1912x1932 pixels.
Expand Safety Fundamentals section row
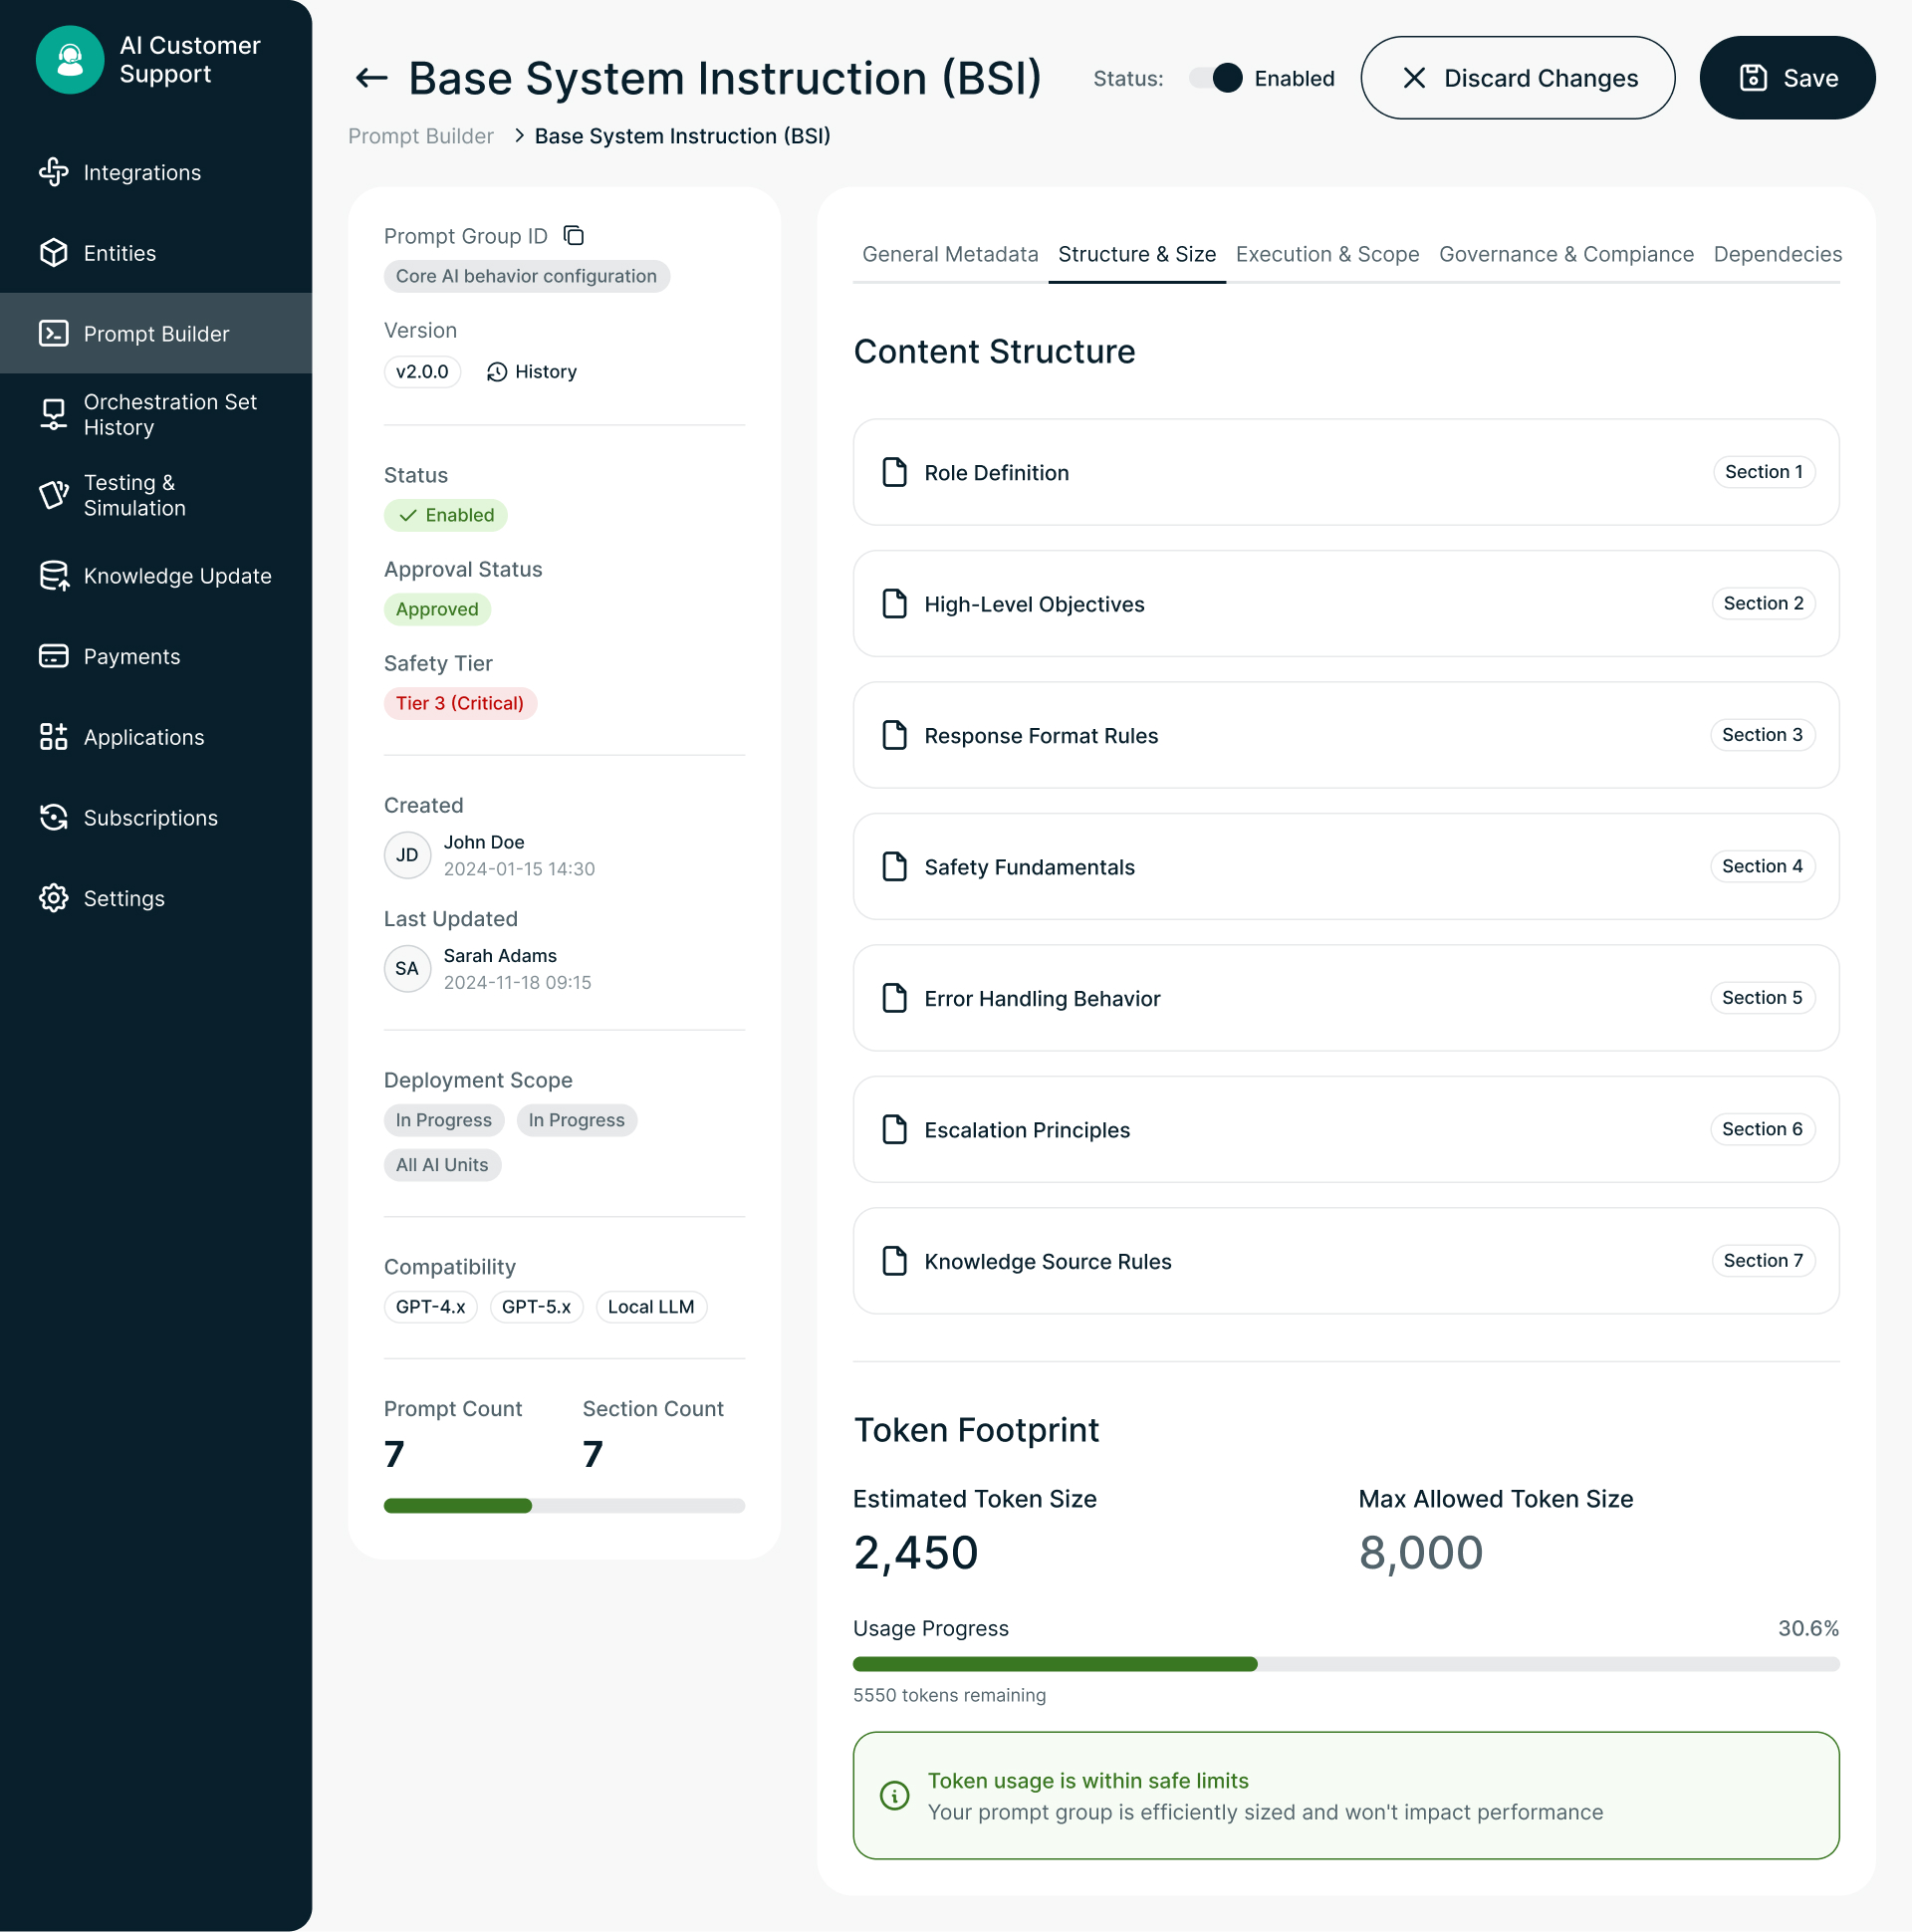pos(1345,867)
